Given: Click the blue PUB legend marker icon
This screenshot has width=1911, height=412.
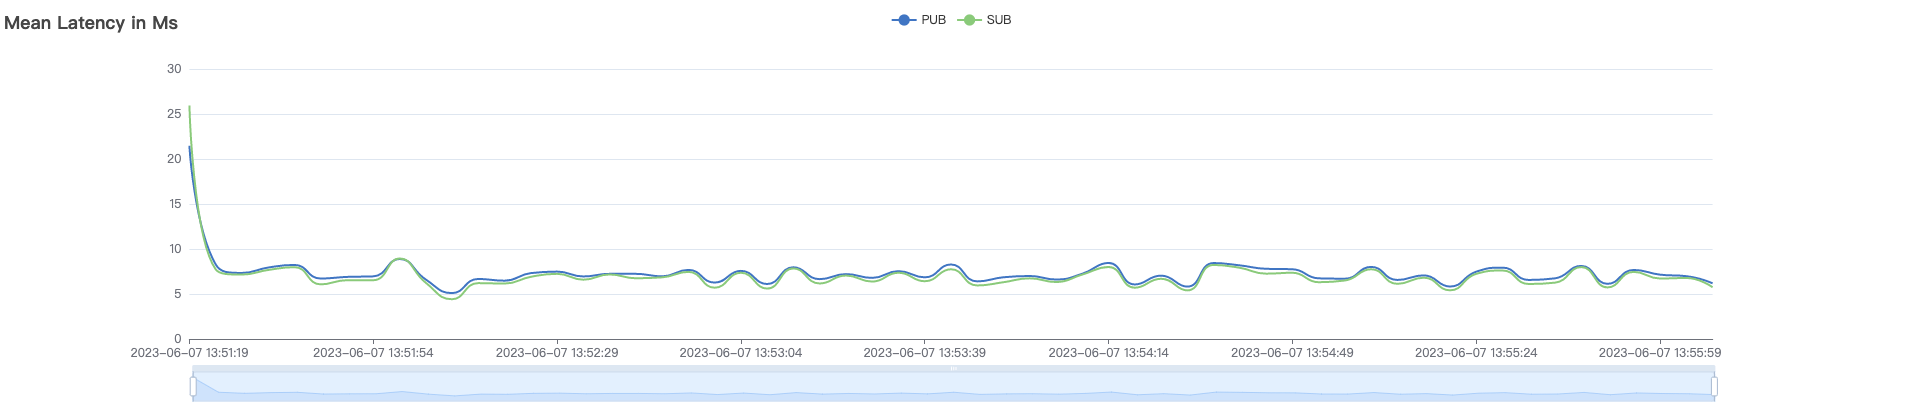Looking at the screenshot, I should tap(904, 20).
